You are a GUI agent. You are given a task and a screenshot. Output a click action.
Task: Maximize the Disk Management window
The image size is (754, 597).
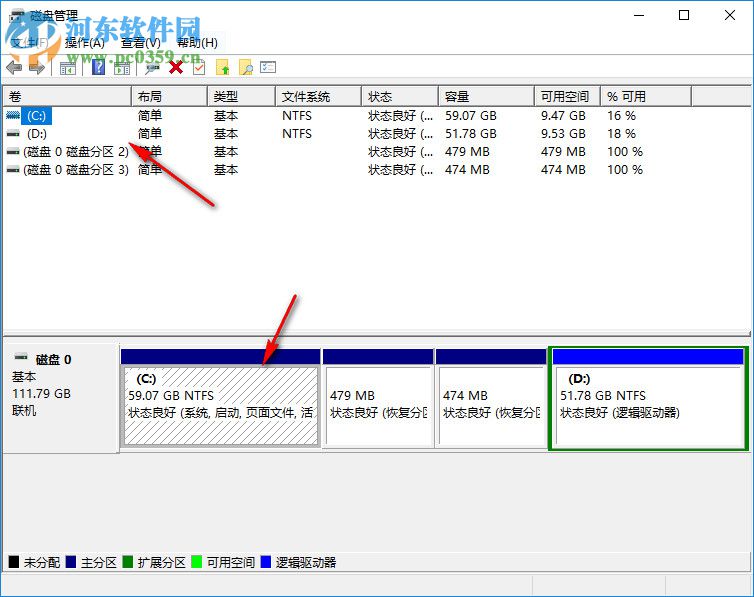coord(684,15)
